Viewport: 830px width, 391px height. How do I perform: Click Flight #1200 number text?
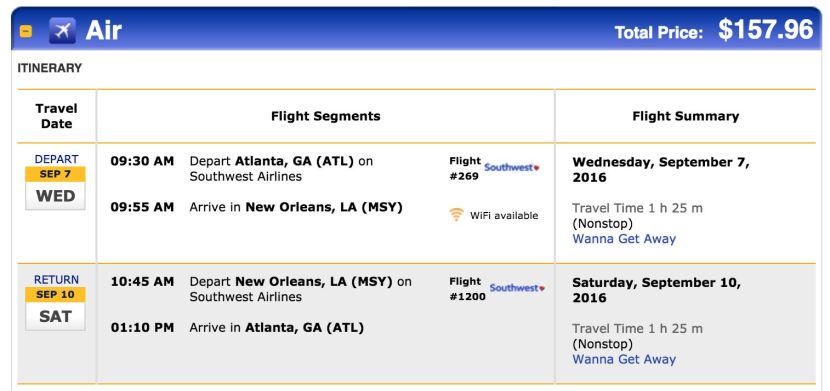point(467,289)
